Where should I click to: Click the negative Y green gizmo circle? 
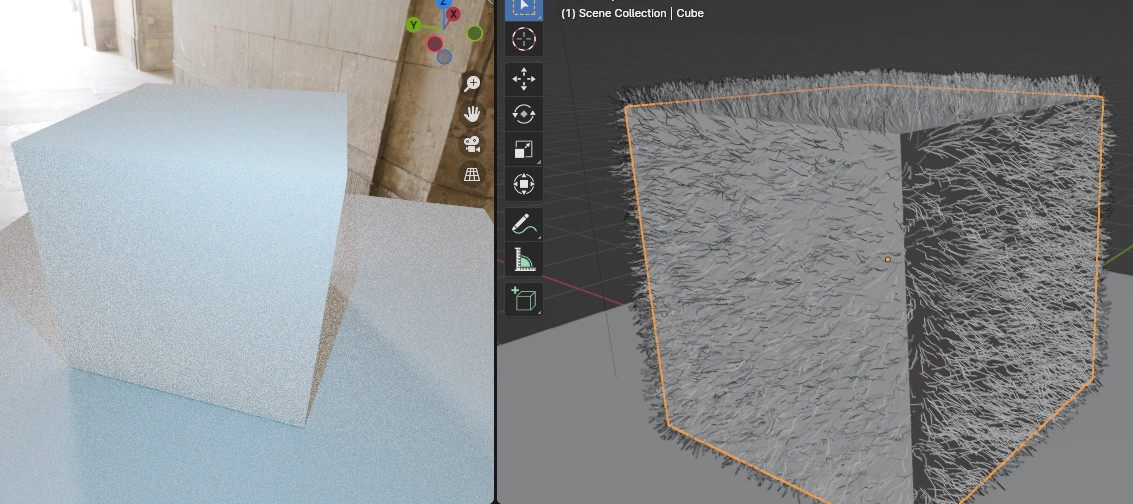475,34
